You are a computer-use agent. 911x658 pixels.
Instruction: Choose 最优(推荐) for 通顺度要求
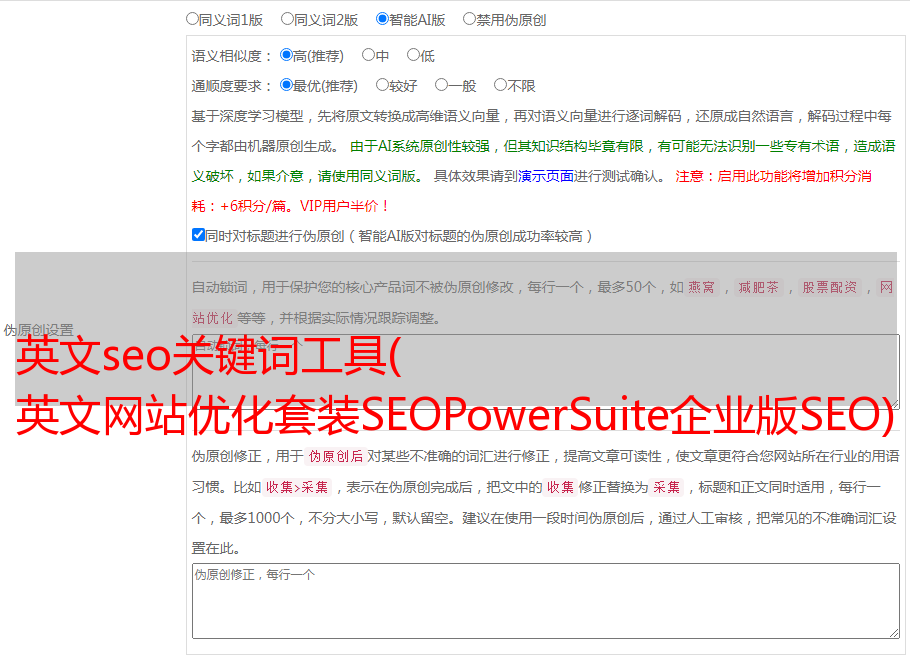pyautogui.click(x=286, y=85)
